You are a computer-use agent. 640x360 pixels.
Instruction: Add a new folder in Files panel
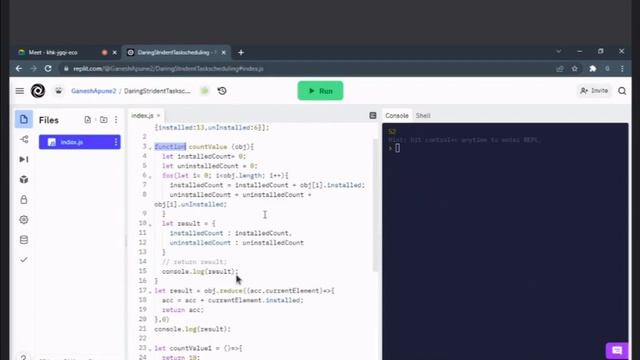click(x=104, y=120)
